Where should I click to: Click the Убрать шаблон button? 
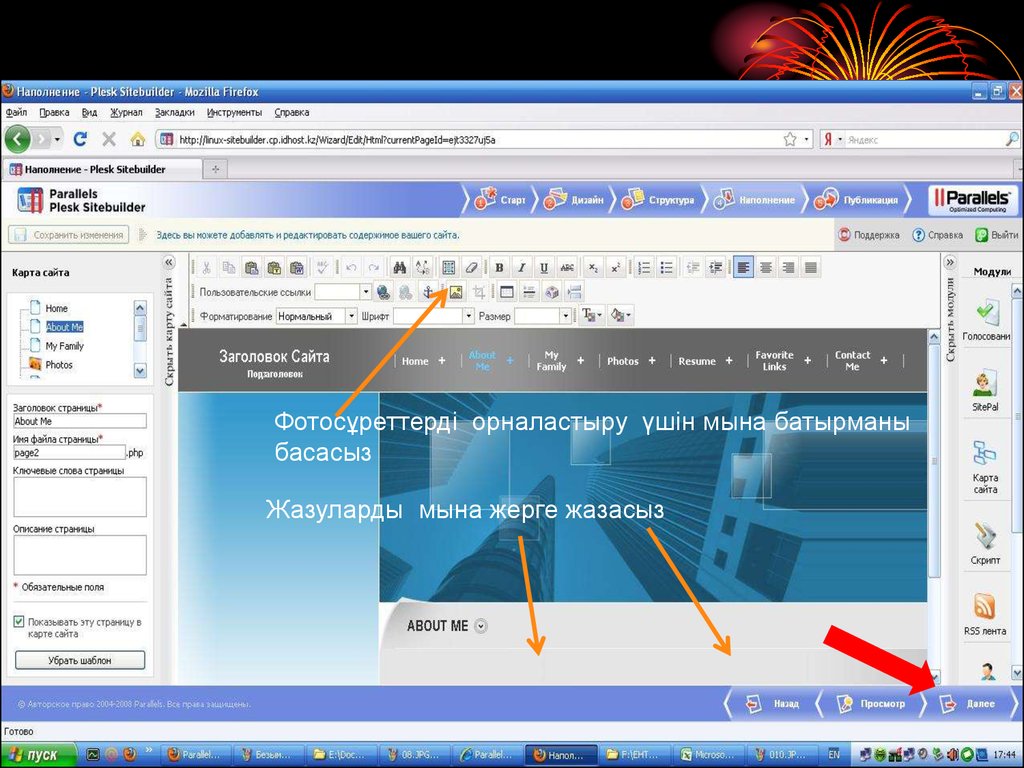point(80,660)
